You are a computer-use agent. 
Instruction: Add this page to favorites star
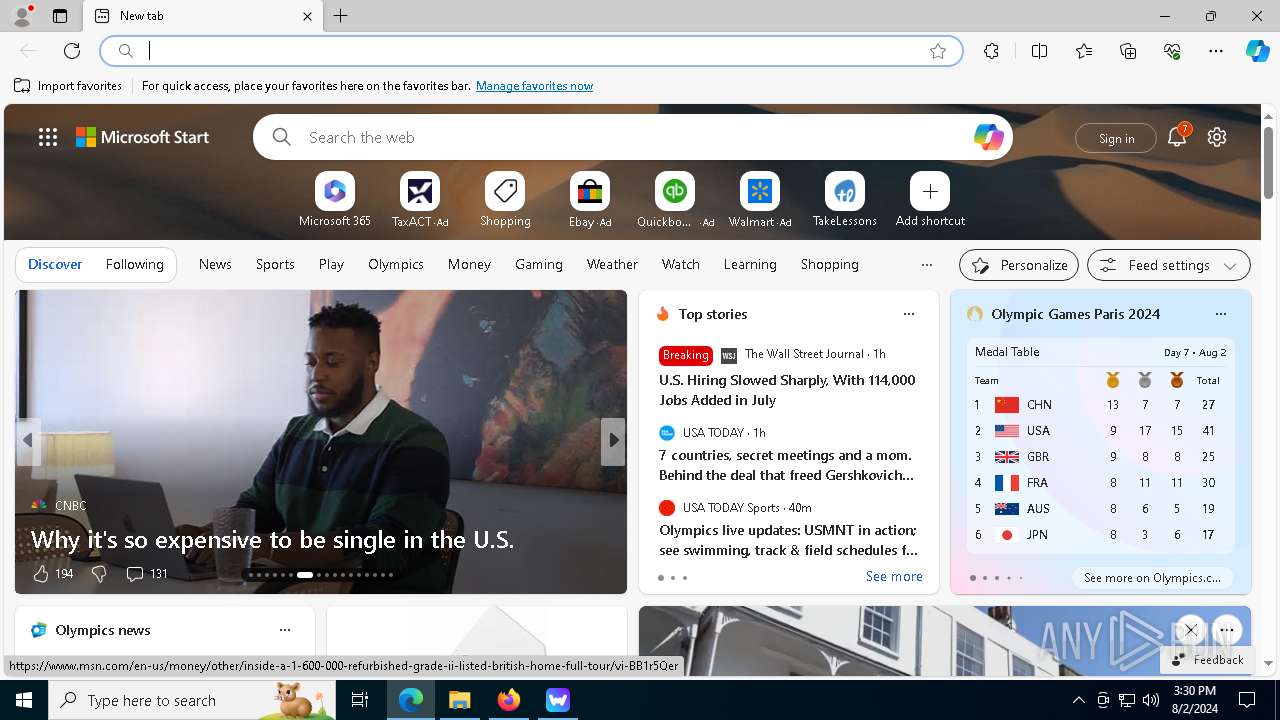(x=938, y=51)
